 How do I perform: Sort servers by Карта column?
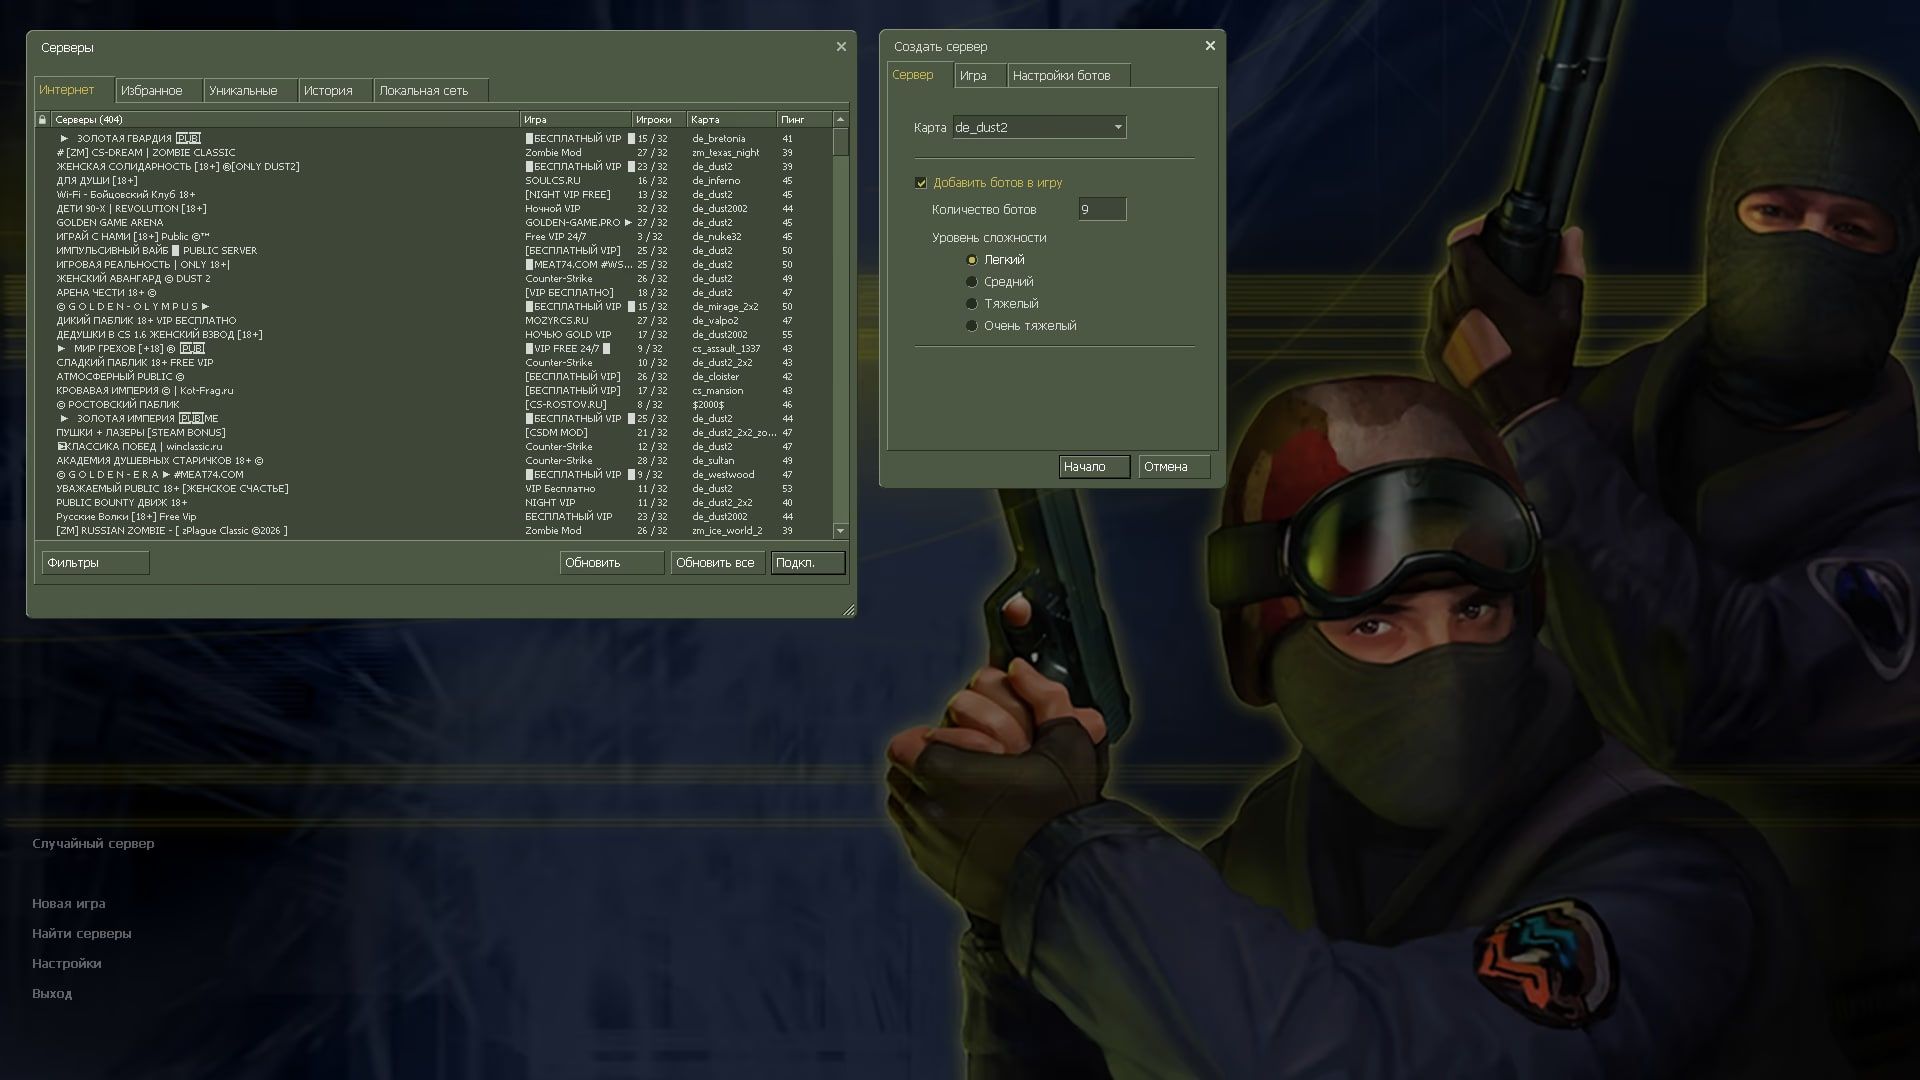[732, 119]
